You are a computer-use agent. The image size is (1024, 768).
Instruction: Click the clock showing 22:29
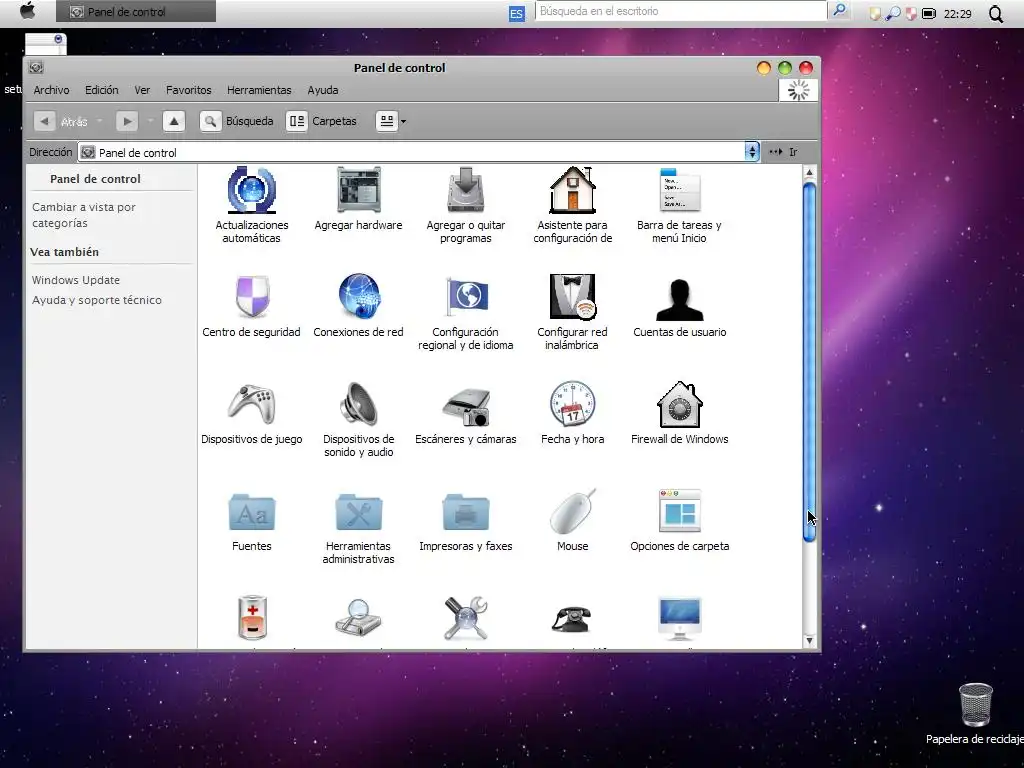tap(957, 14)
